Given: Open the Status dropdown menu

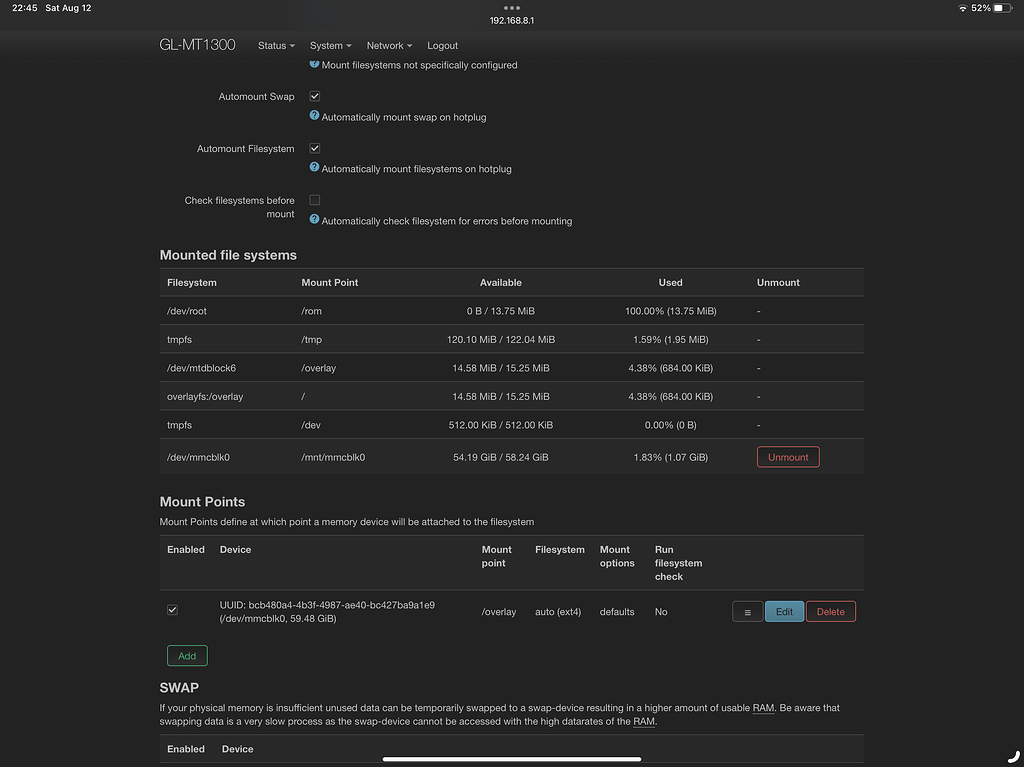Looking at the screenshot, I should [x=275, y=45].
